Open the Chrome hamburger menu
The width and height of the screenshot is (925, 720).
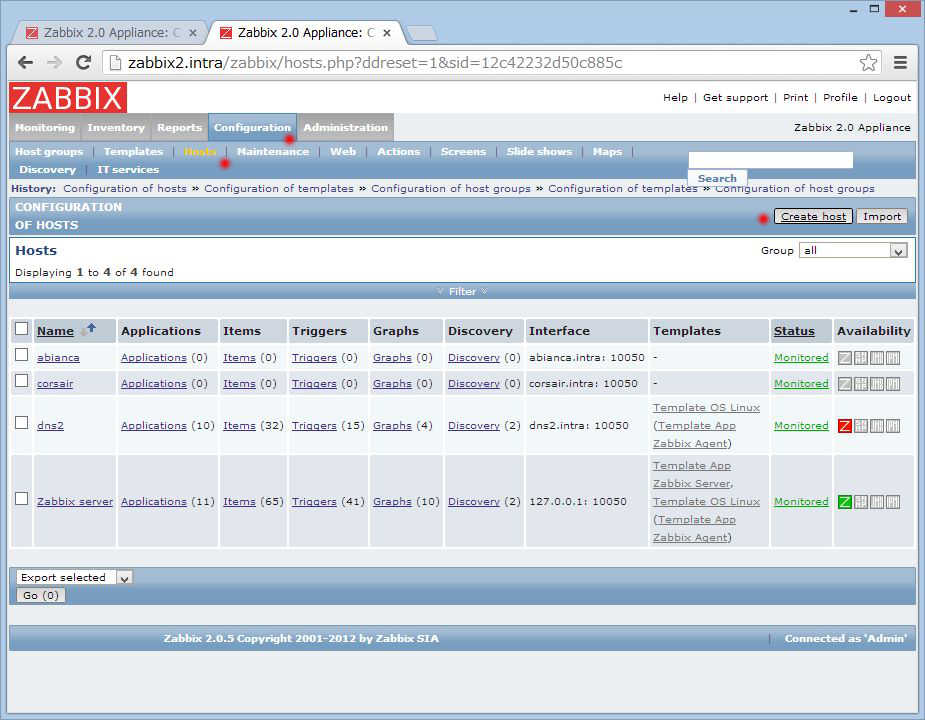[x=900, y=63]
